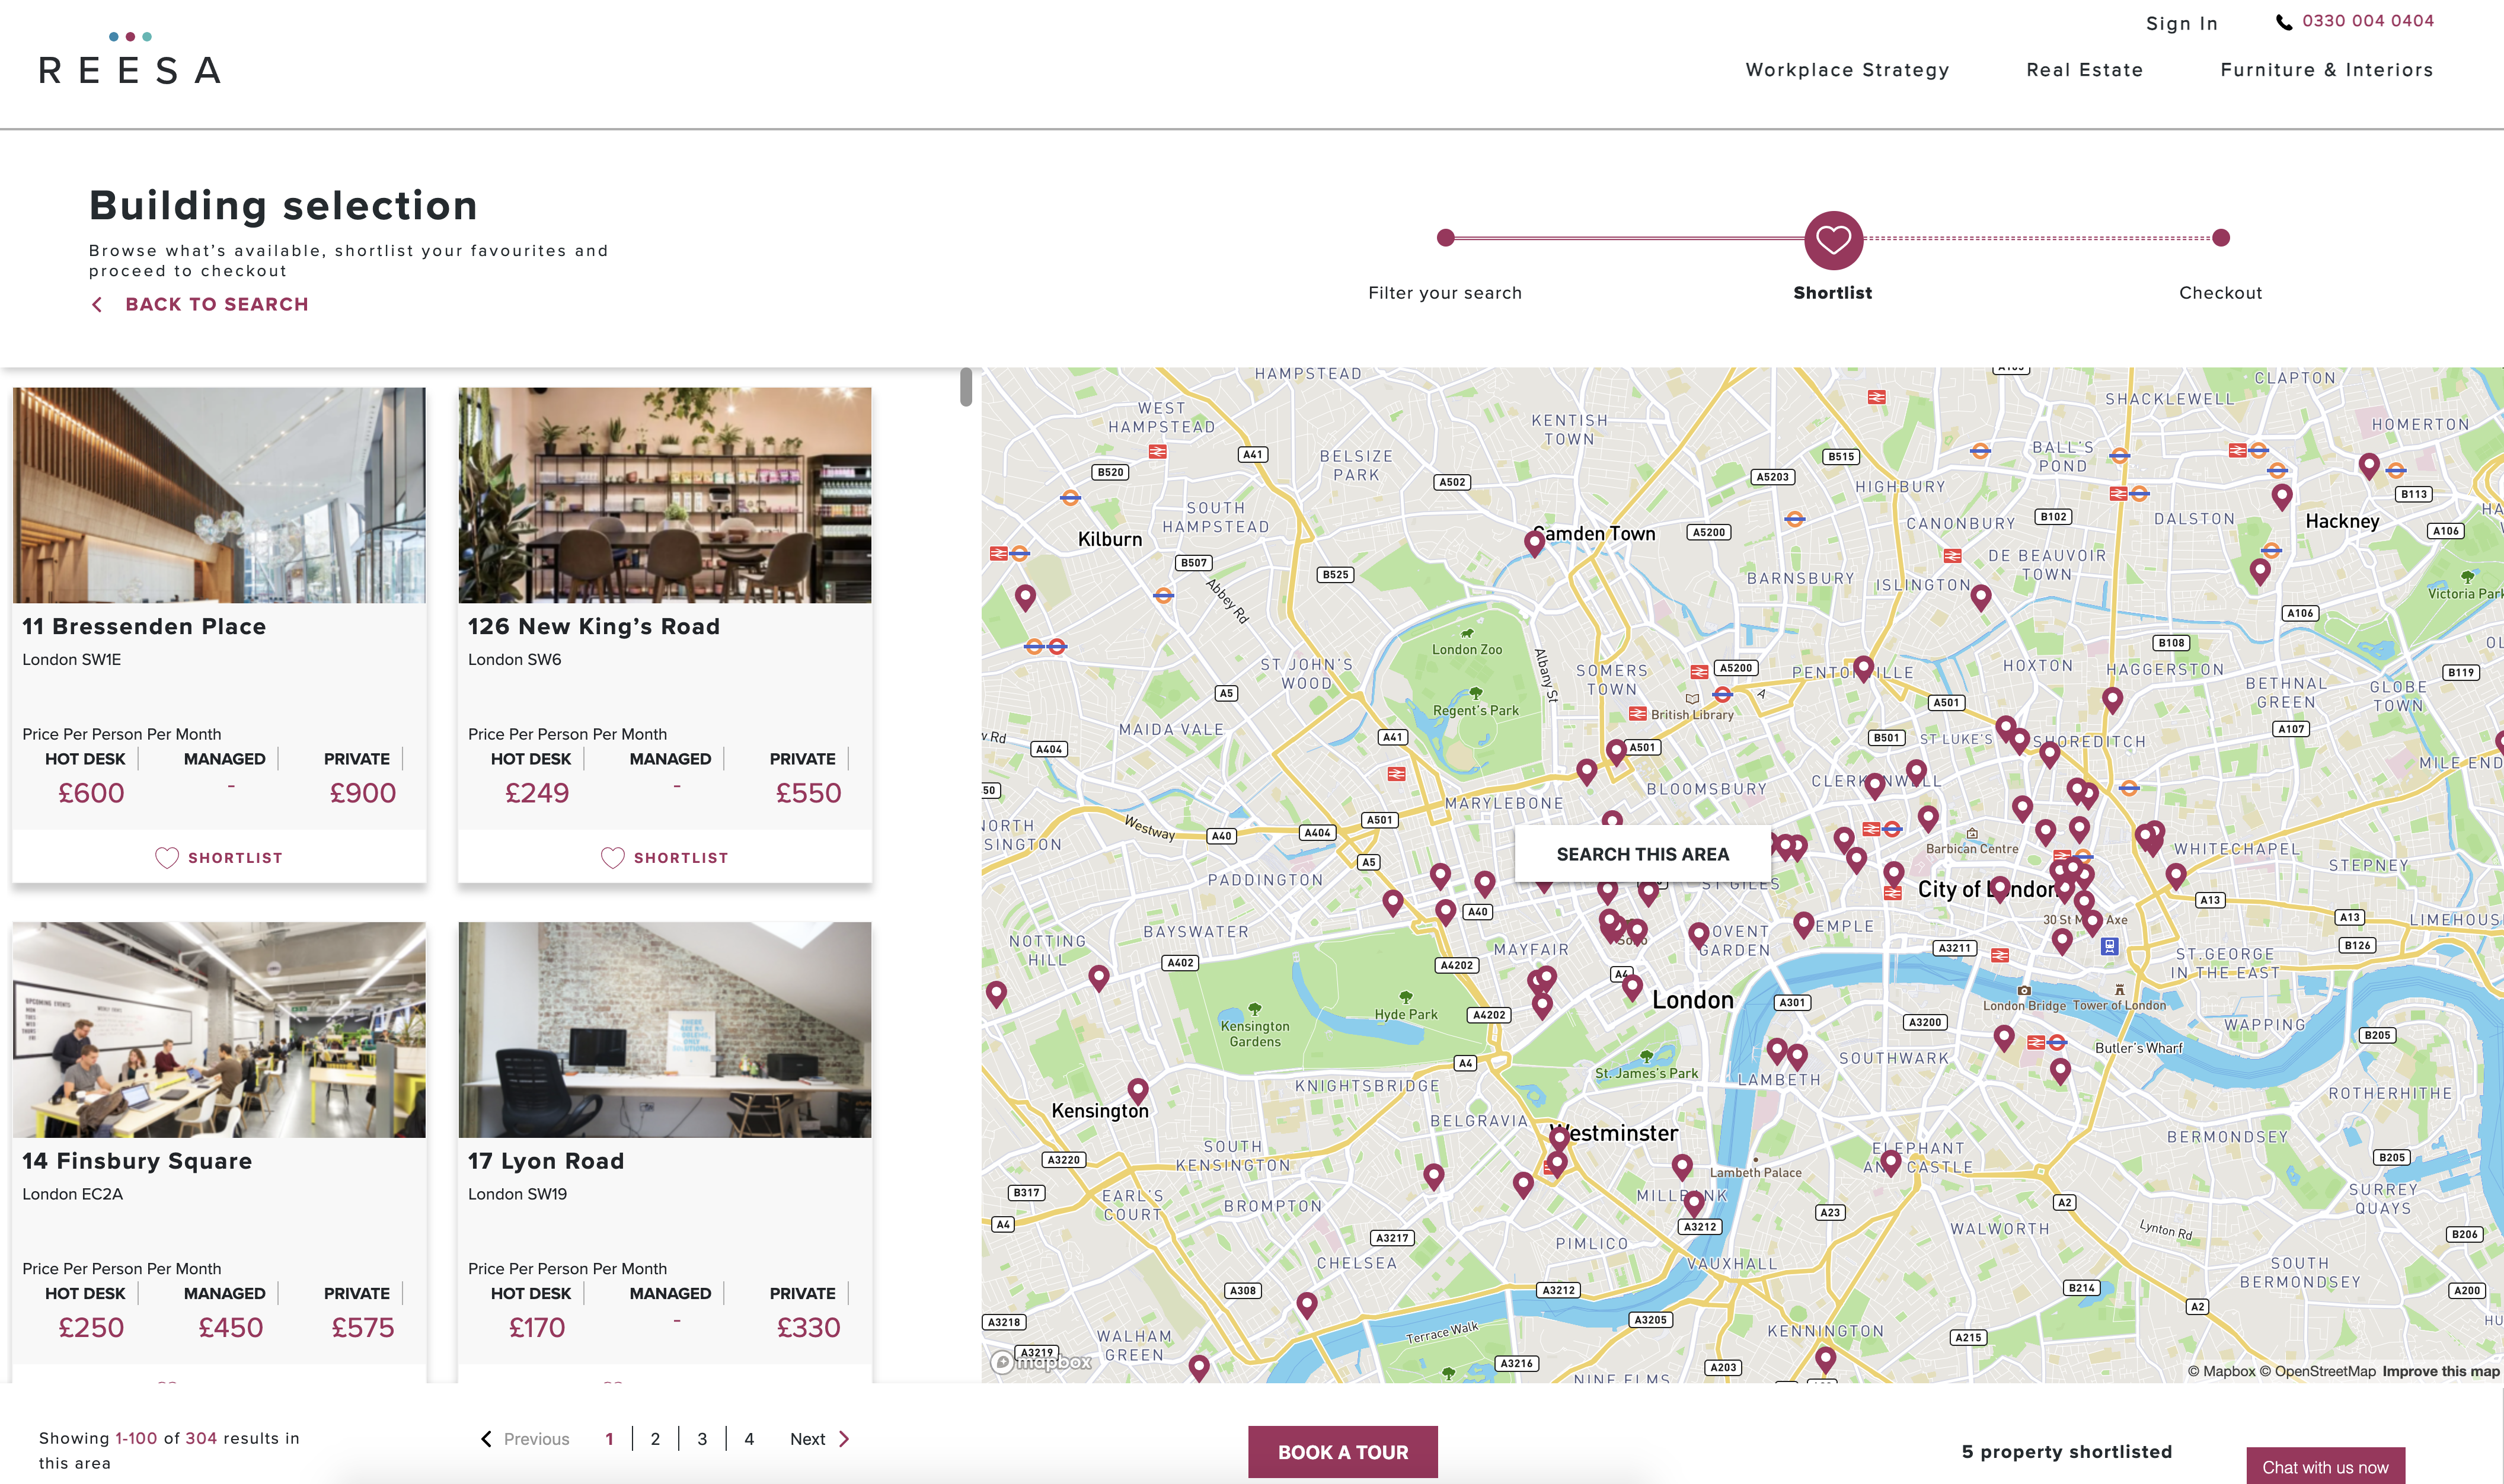The height and width of the screenshot is (1484, 2504).
Task: Click the 126 New King's Road title
Action: [x=594, y=626]
